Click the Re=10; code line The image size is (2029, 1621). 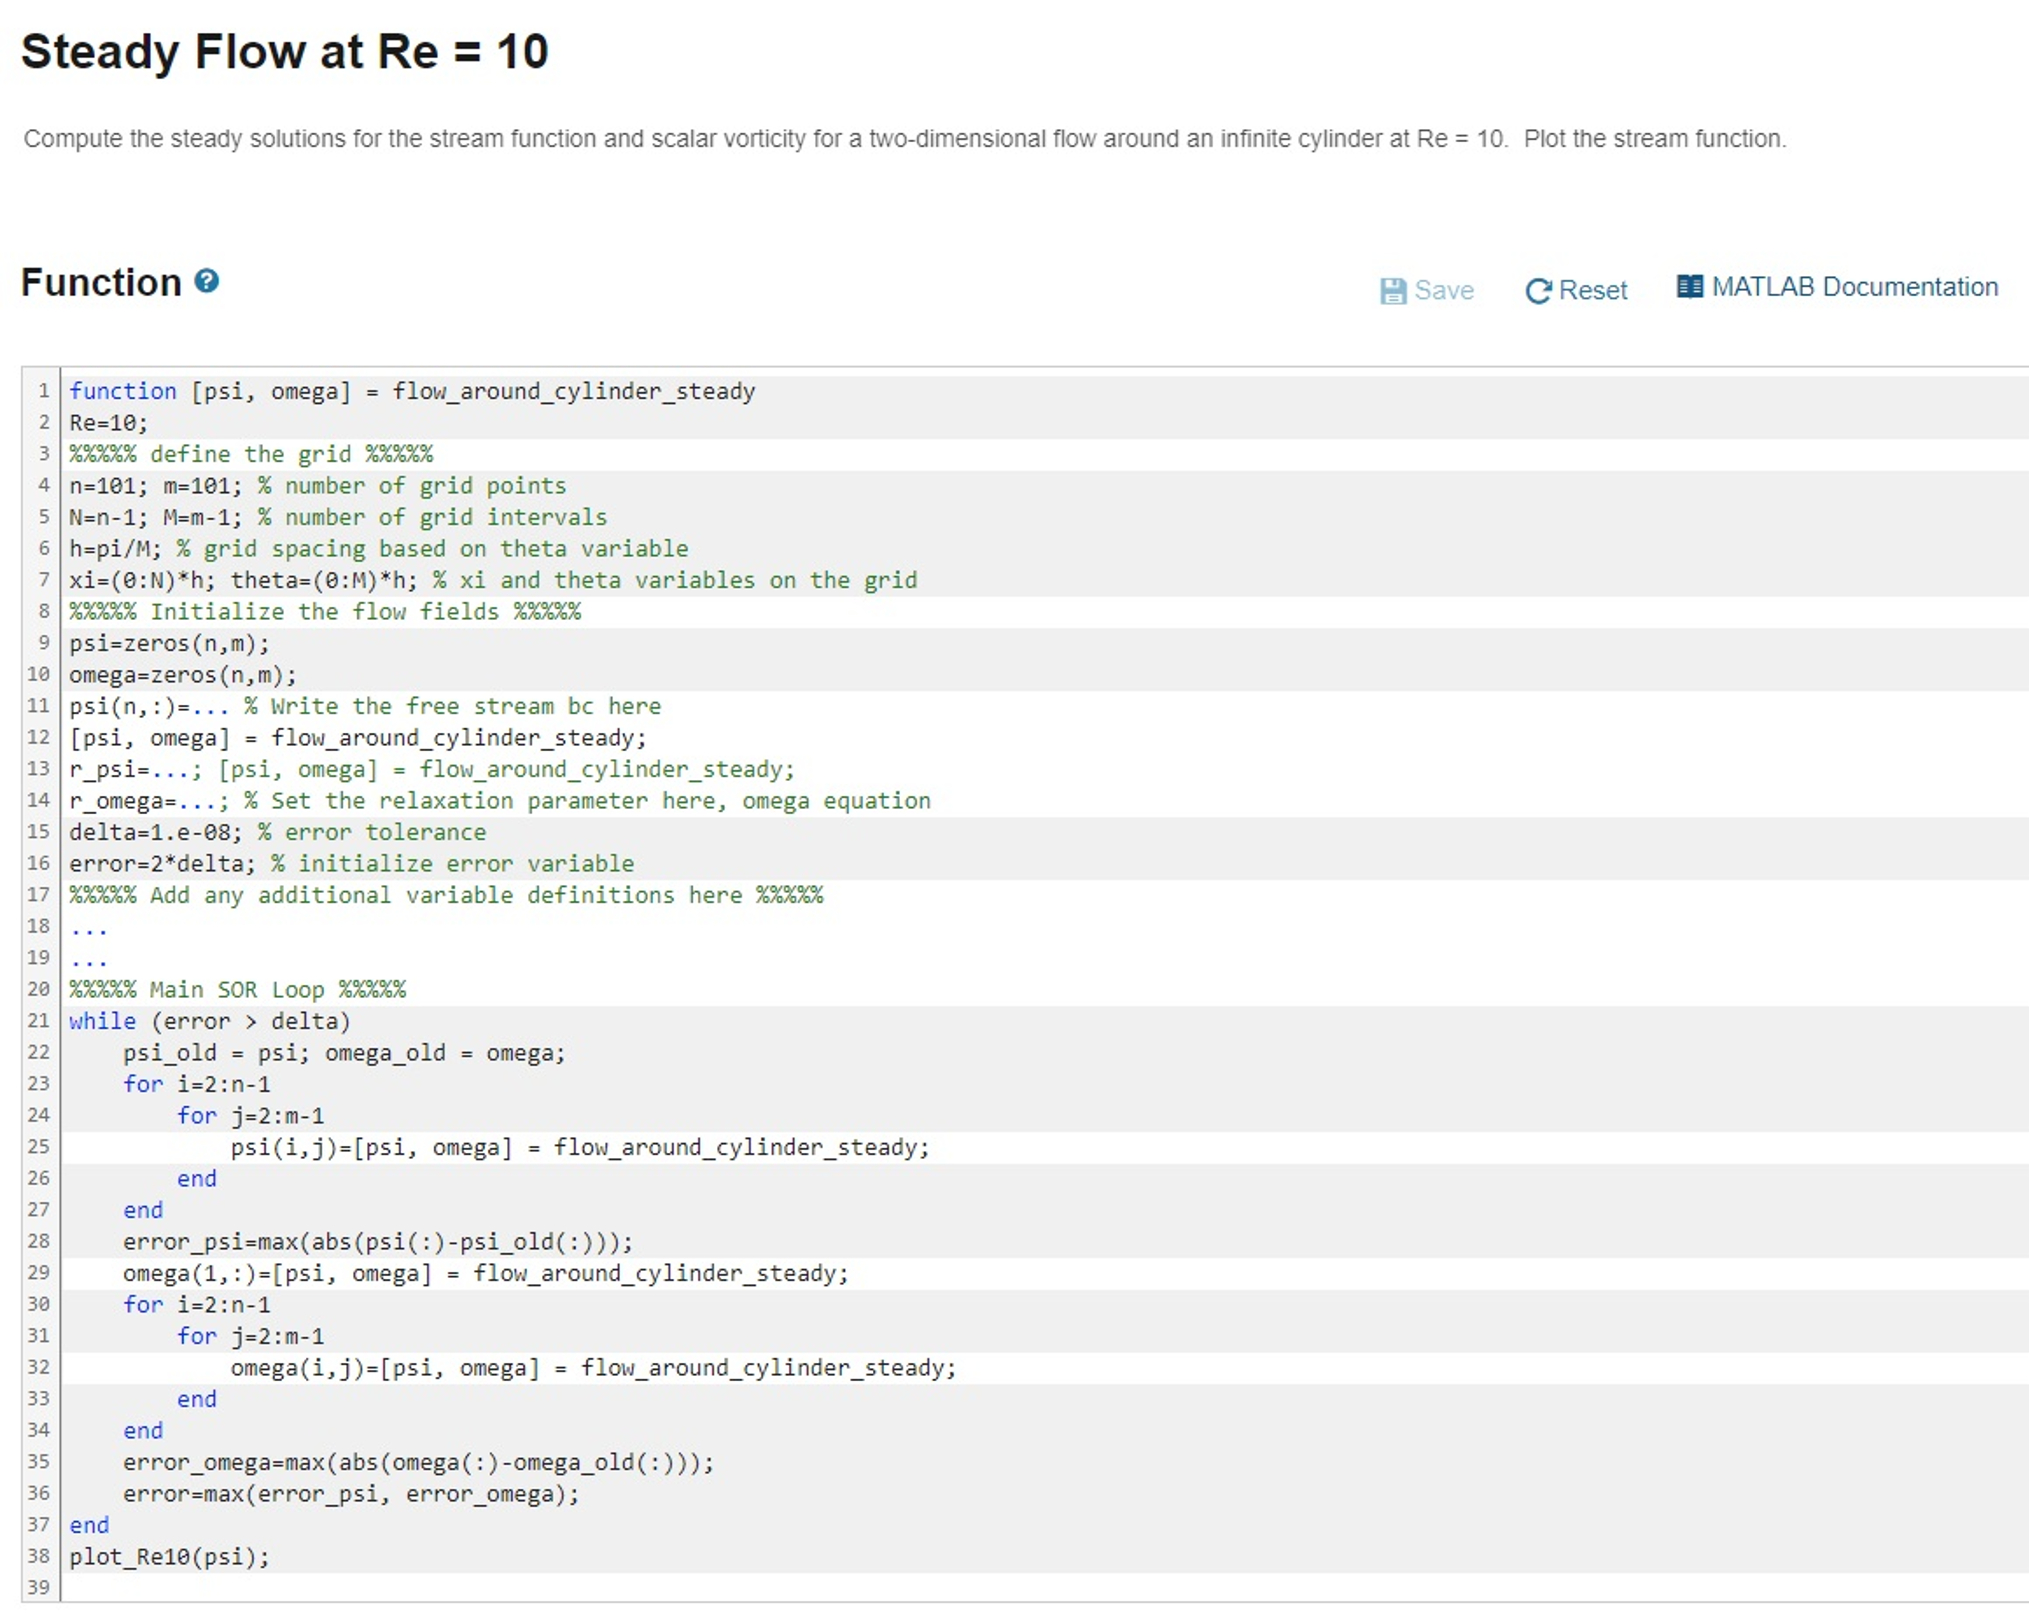tap(108, 423)
